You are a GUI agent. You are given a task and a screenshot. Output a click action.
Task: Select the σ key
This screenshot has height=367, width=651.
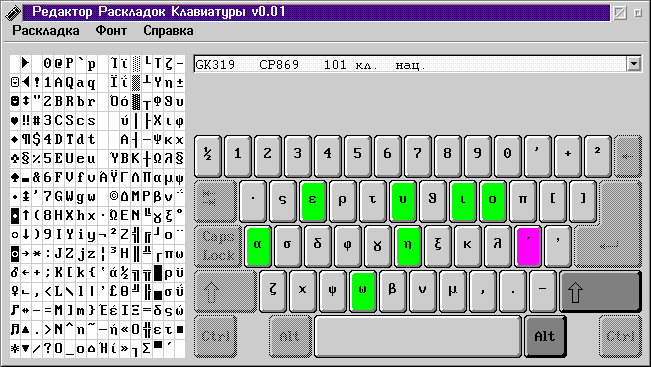tap(288, 246)
